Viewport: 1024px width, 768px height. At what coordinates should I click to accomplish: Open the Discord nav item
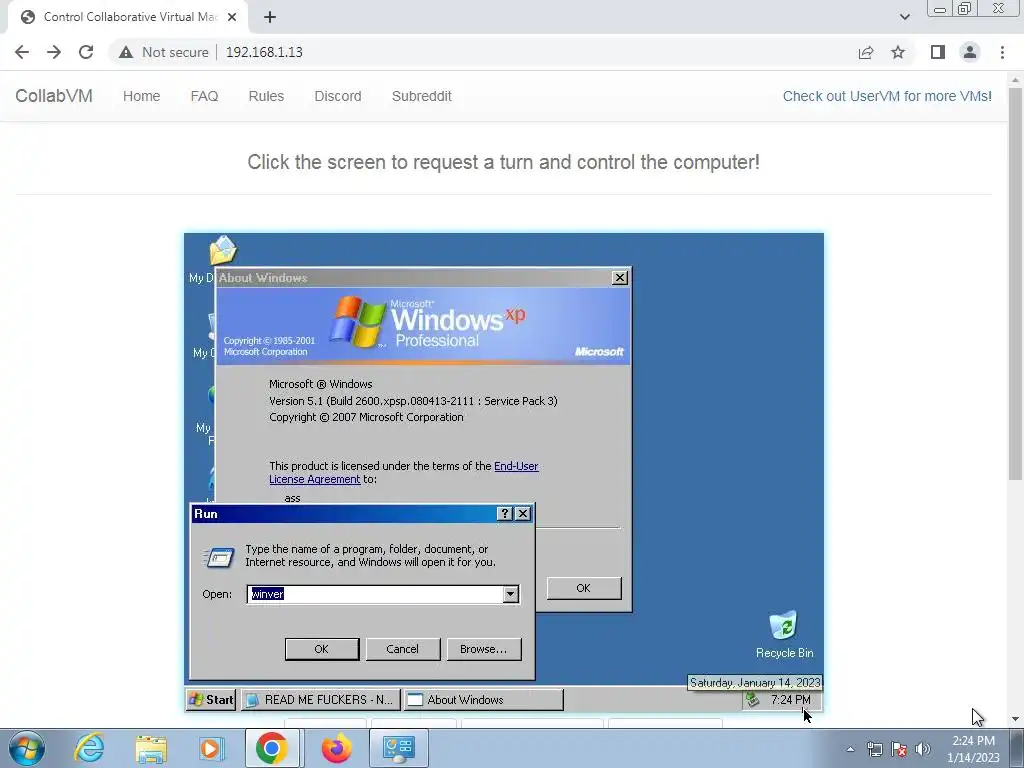(x=338, y=96)
